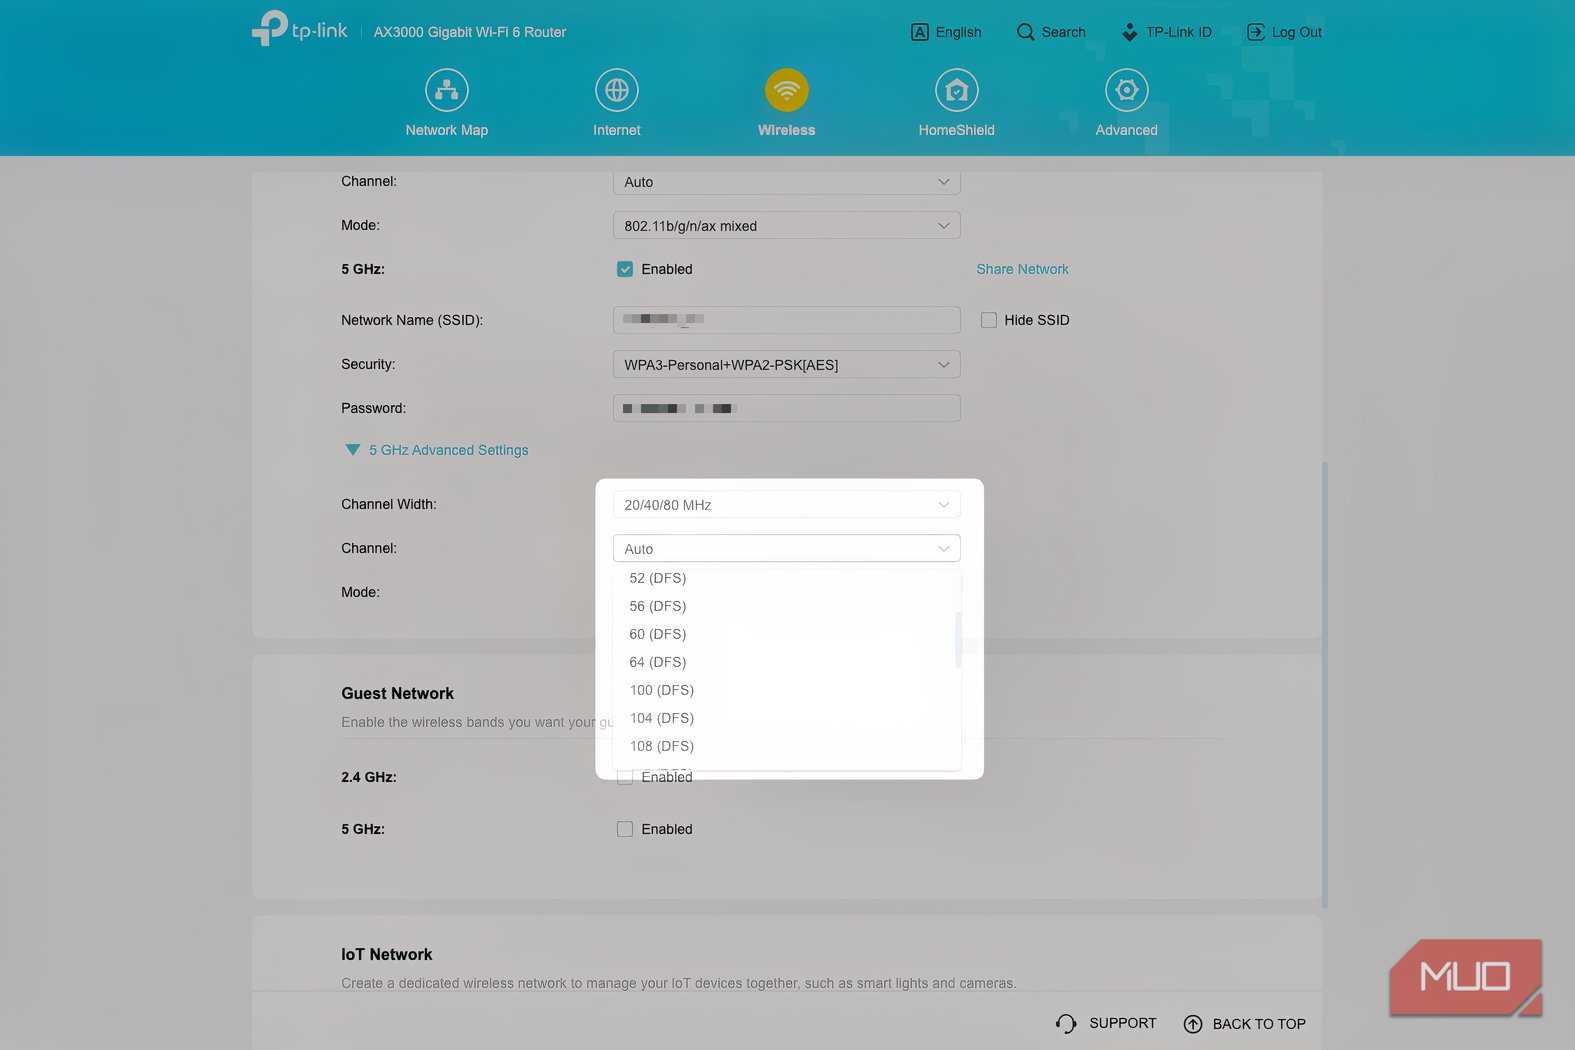Click the channel list scrollbar thumb

click(x=958, y=639)
